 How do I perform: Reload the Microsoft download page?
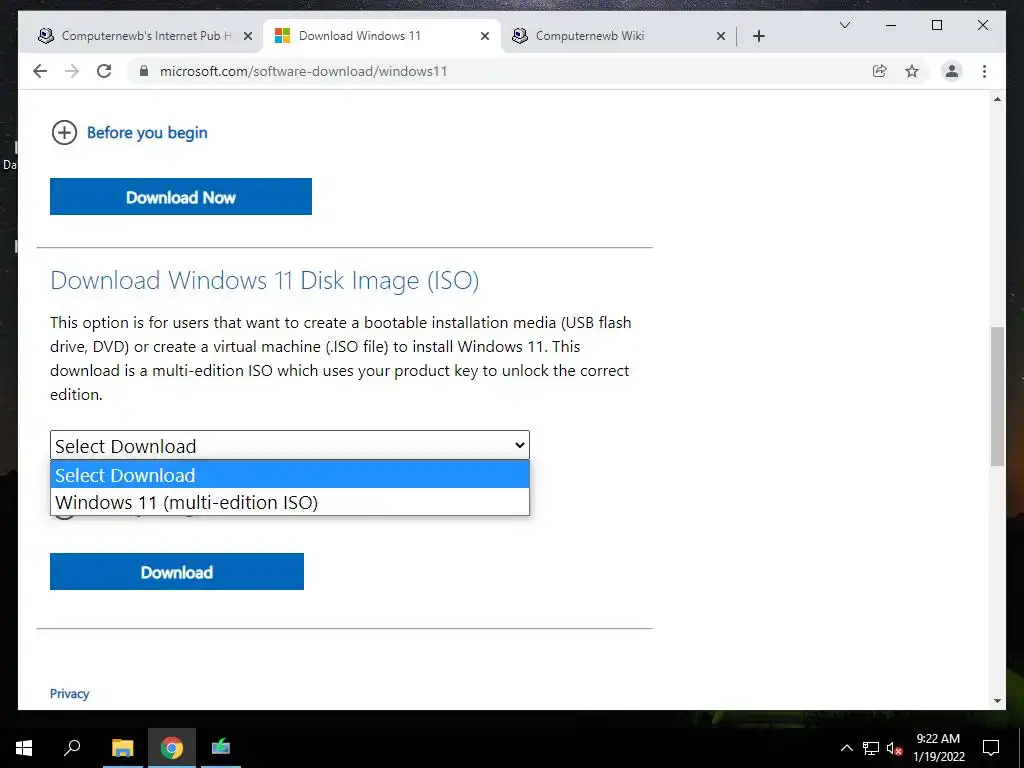point(104,71)
